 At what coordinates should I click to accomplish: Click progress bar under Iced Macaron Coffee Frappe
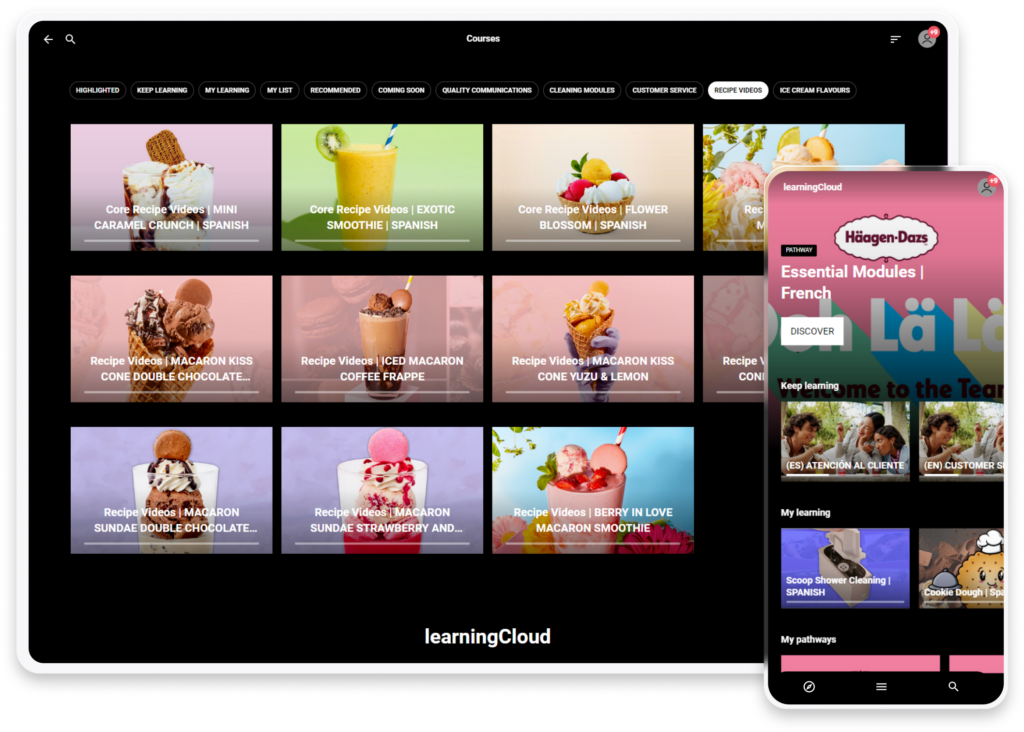click(382, 392)
